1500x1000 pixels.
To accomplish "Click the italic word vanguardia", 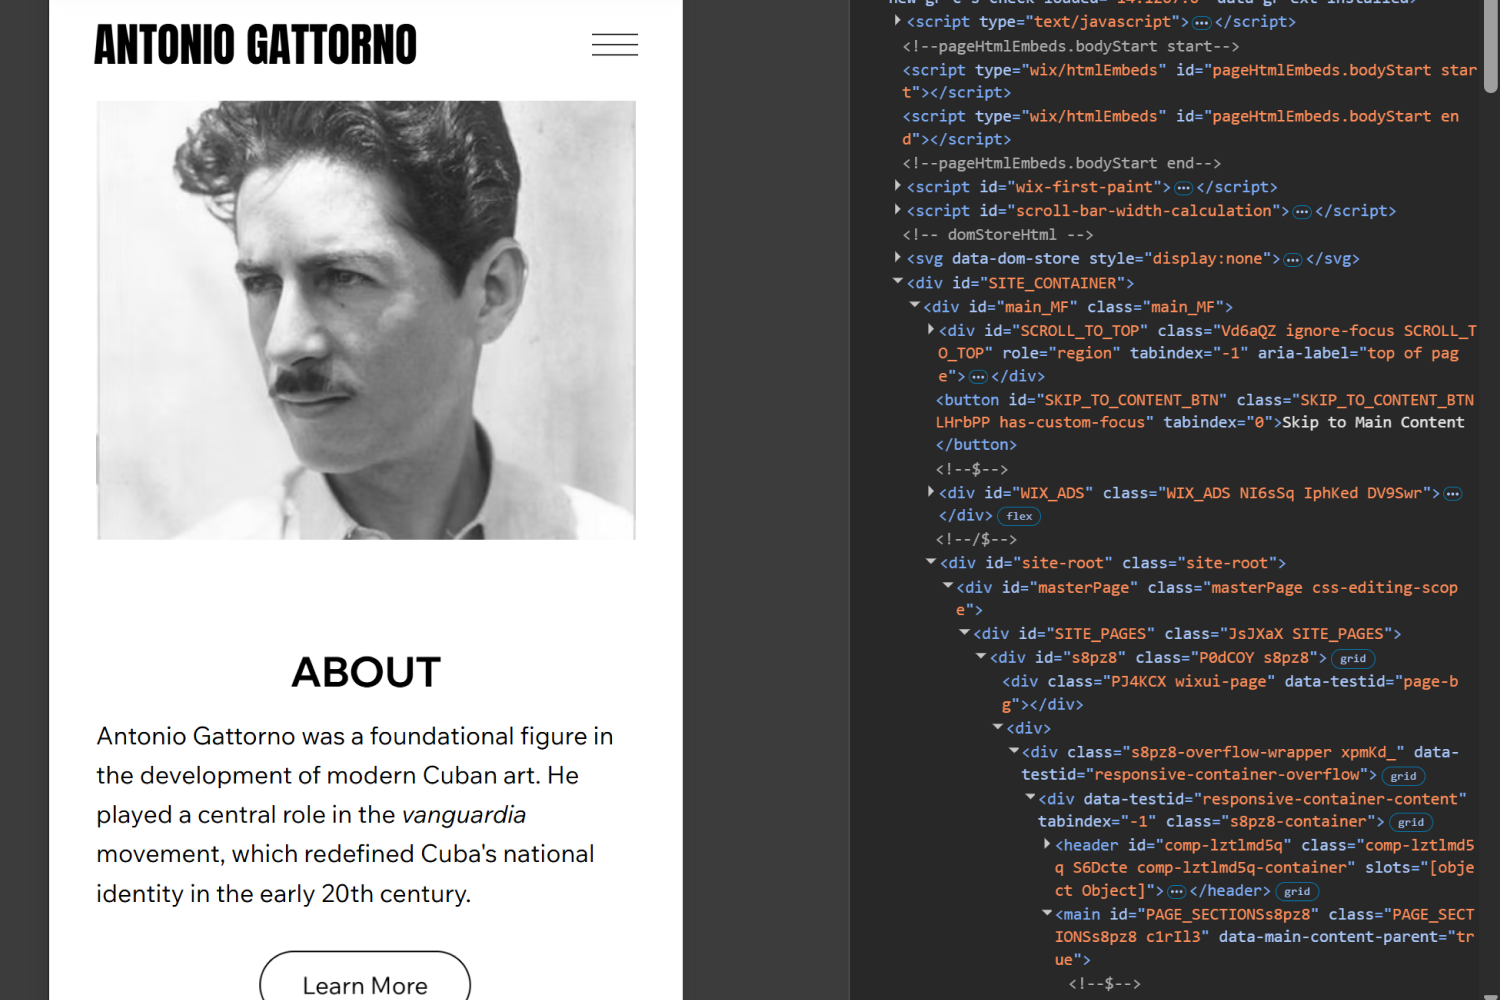I will point(464,815).
